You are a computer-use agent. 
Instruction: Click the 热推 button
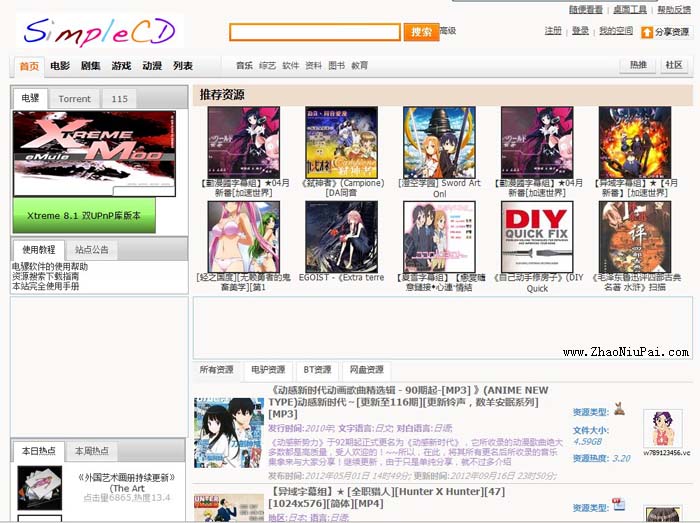pyautogui.click(x=638, y=65)
